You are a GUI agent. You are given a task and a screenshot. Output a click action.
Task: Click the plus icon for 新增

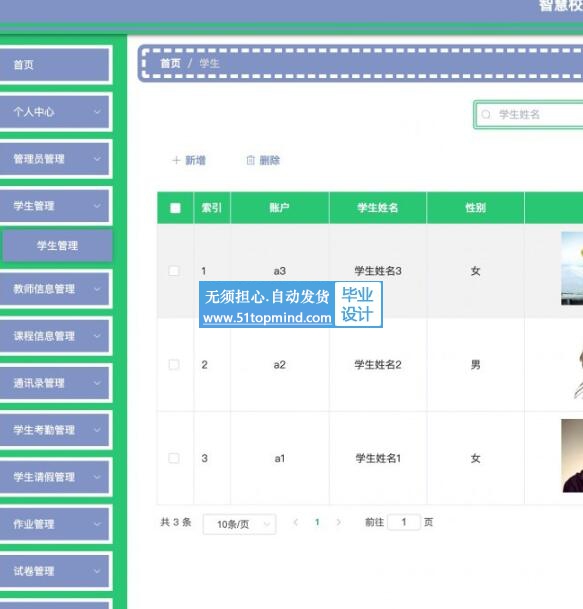tap(176, 160)
